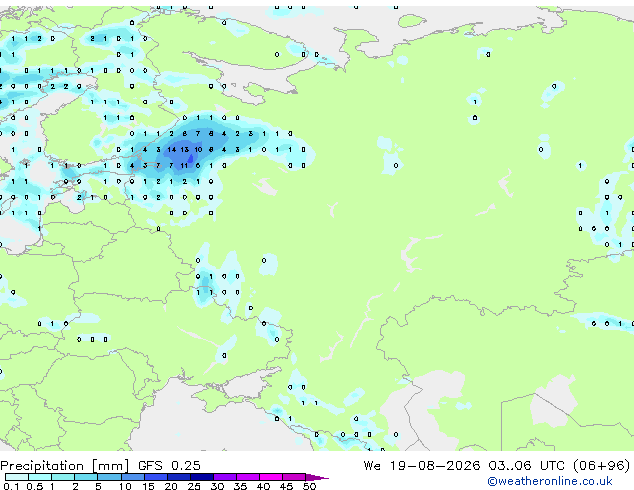Click the '25' legend scale label

[x=194, y=486]
